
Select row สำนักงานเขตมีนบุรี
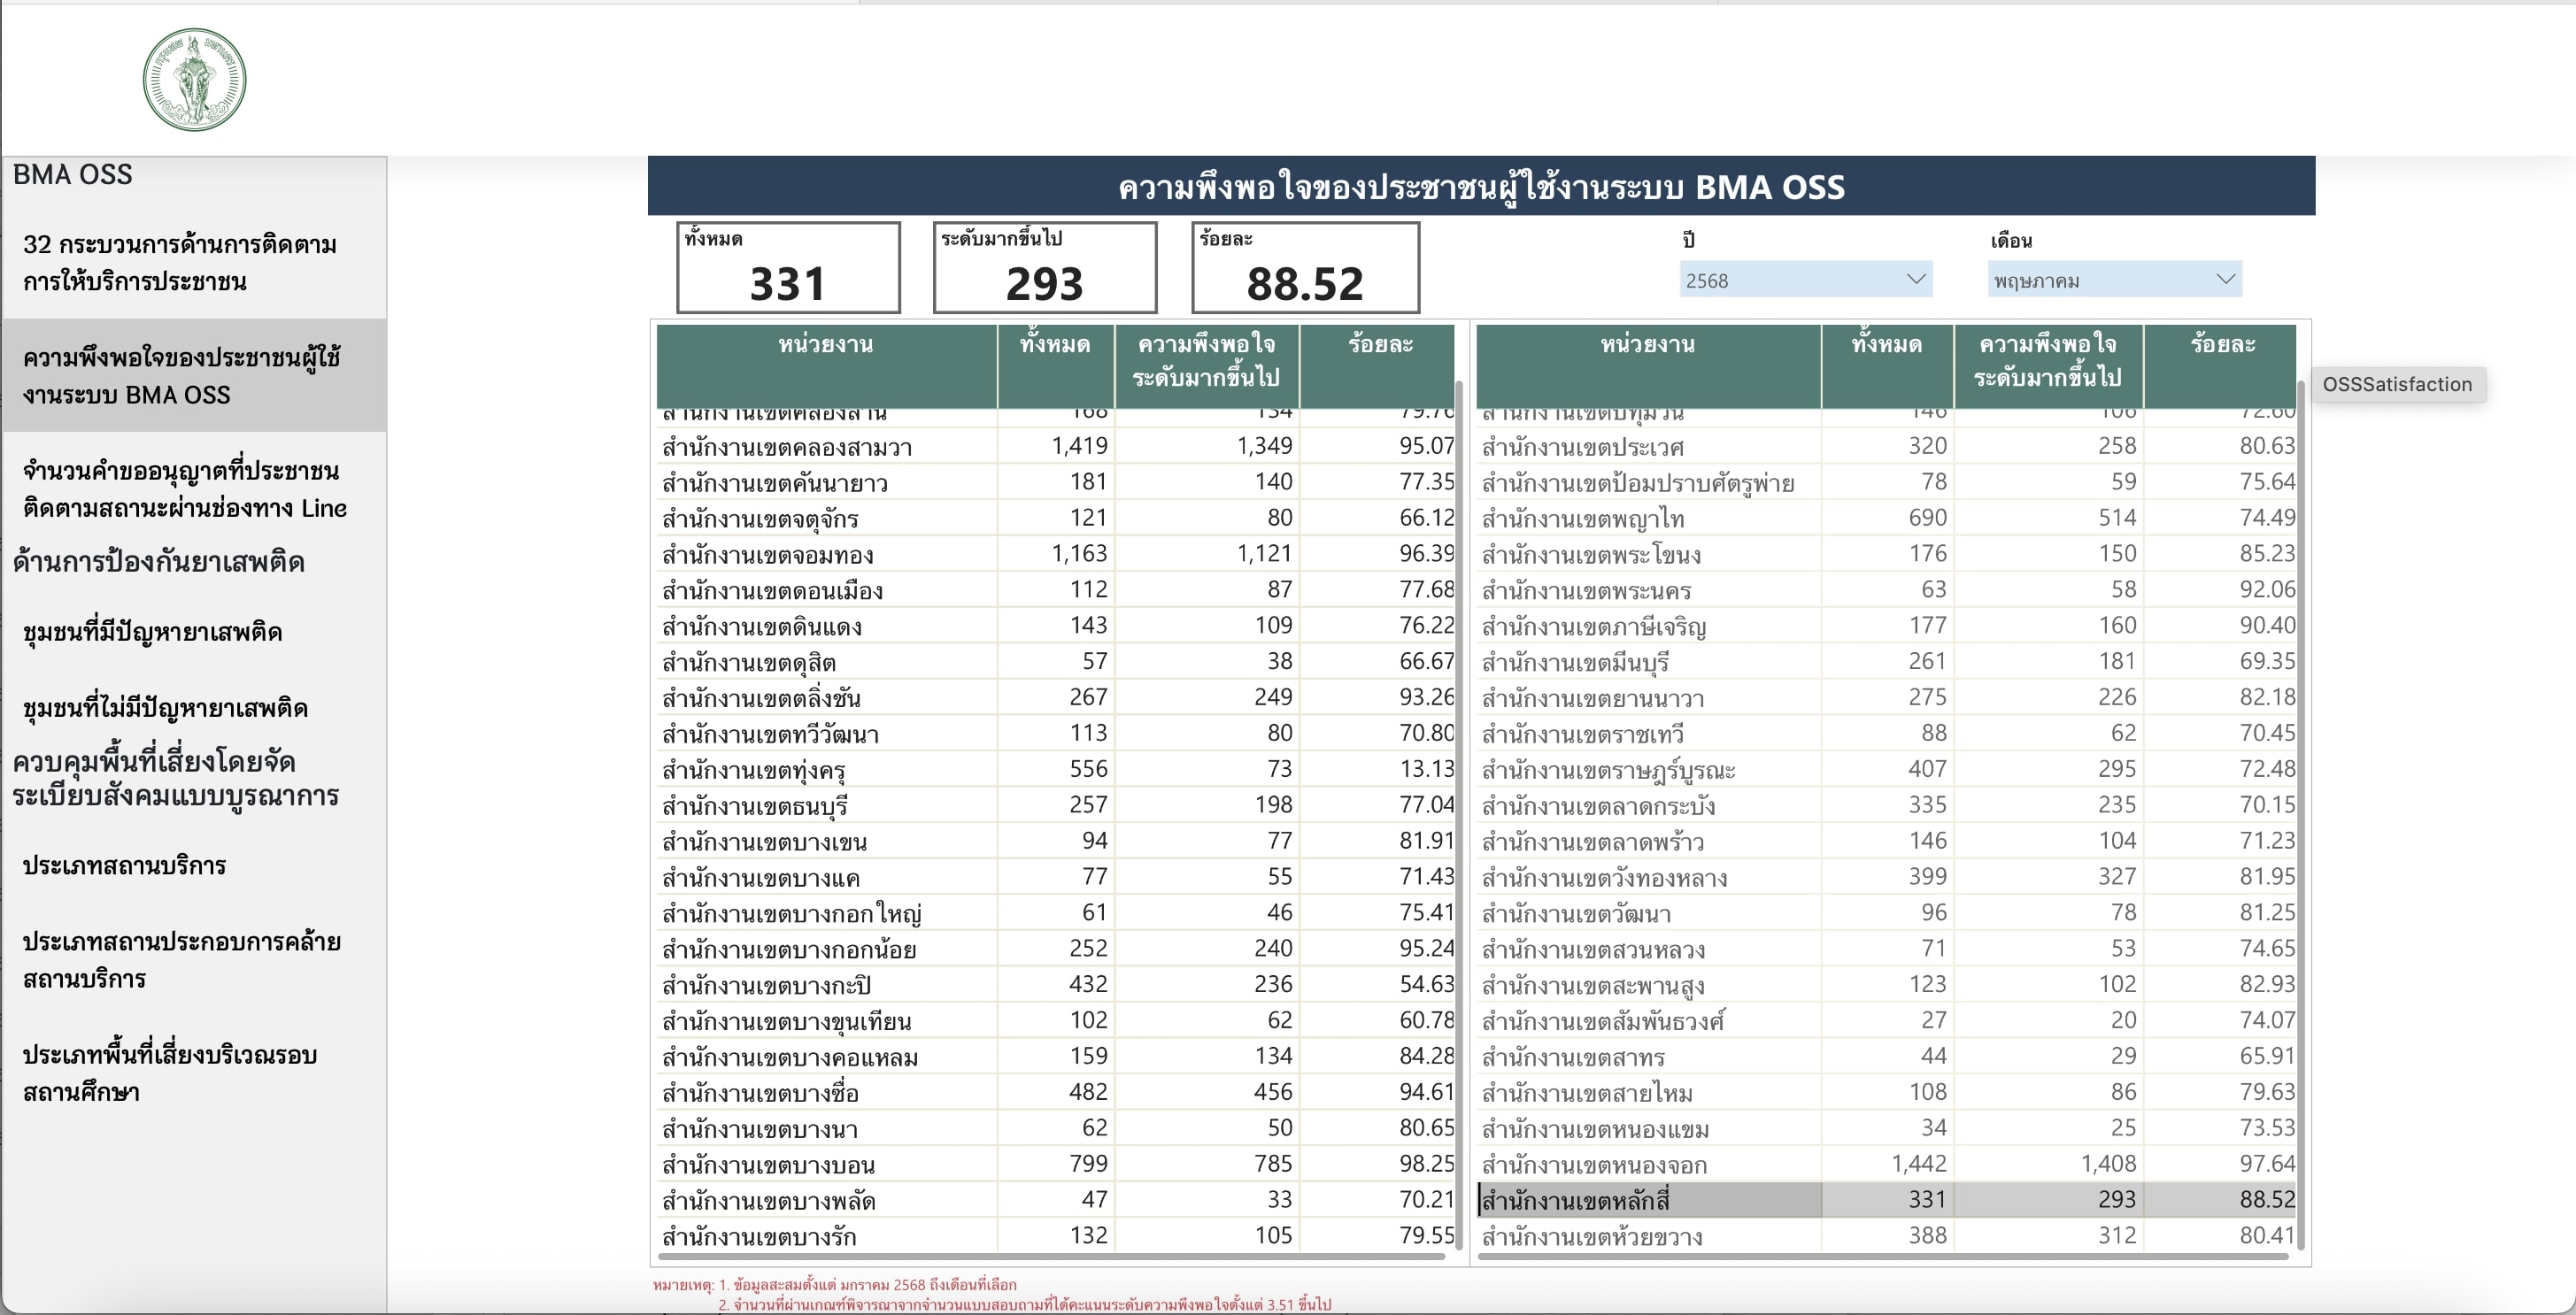pyautogui.click(x=1887, y=662)
